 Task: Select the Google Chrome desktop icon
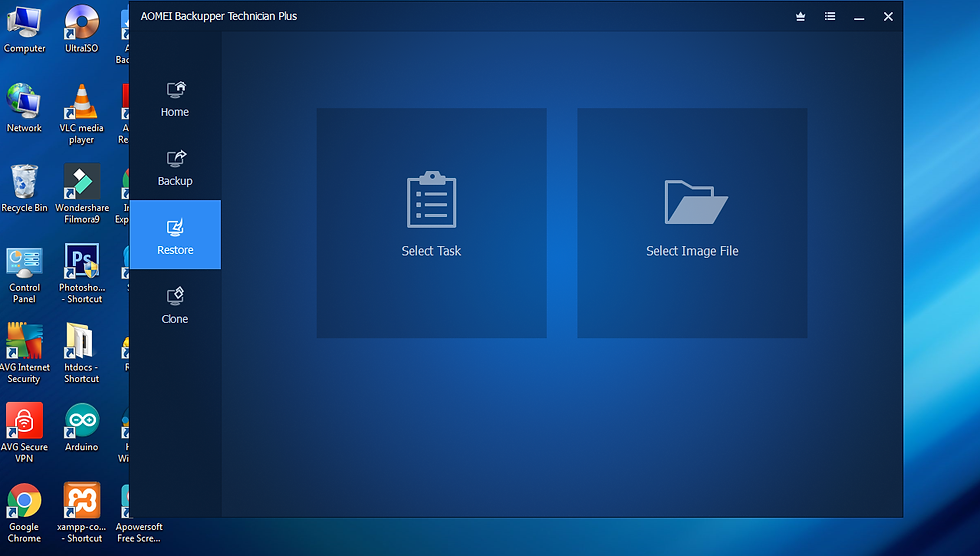click(x=24, y=513)
